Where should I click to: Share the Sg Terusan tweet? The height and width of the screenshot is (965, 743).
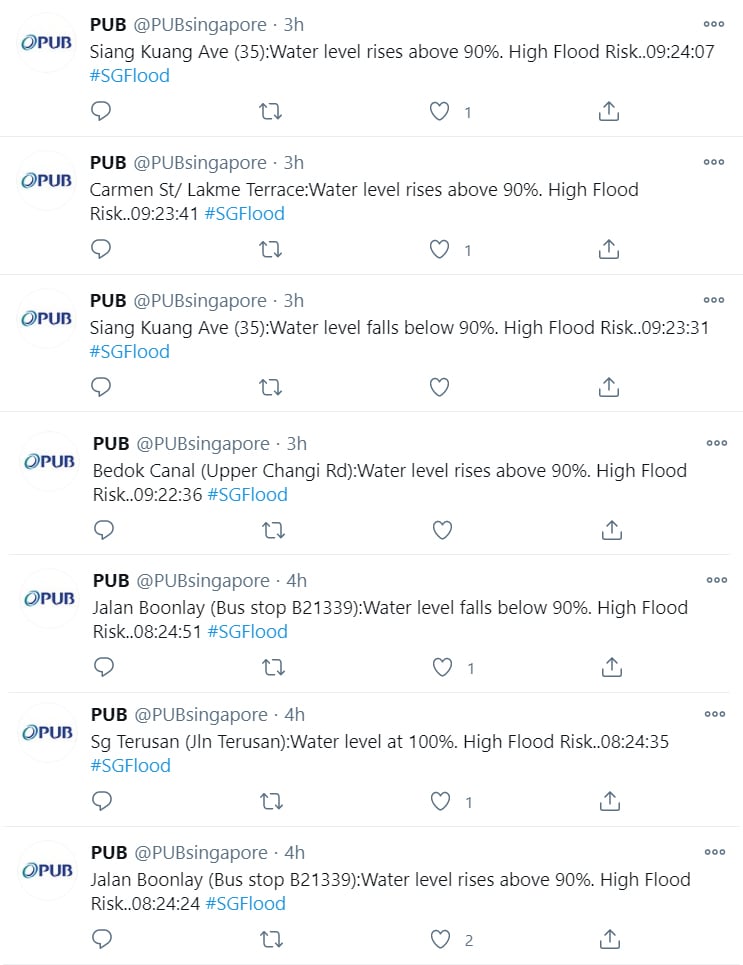(609, 800)
